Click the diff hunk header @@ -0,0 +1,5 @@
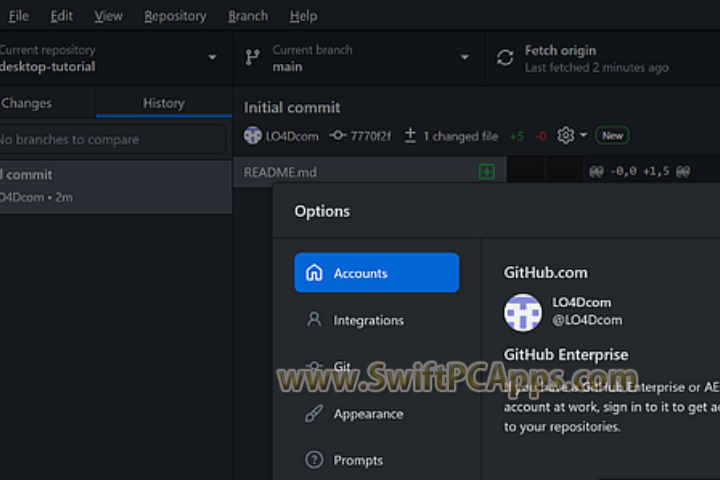720x480 pixels. 640,172
